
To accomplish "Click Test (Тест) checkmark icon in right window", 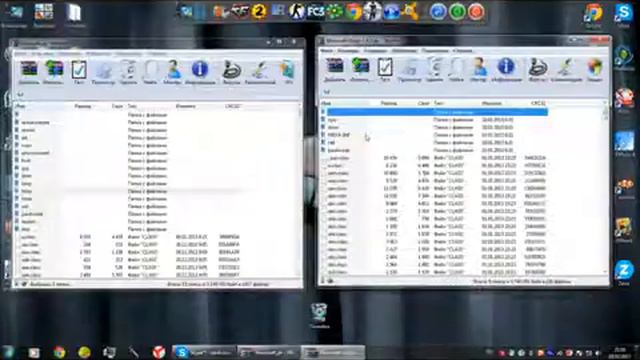I will (385, 69).
